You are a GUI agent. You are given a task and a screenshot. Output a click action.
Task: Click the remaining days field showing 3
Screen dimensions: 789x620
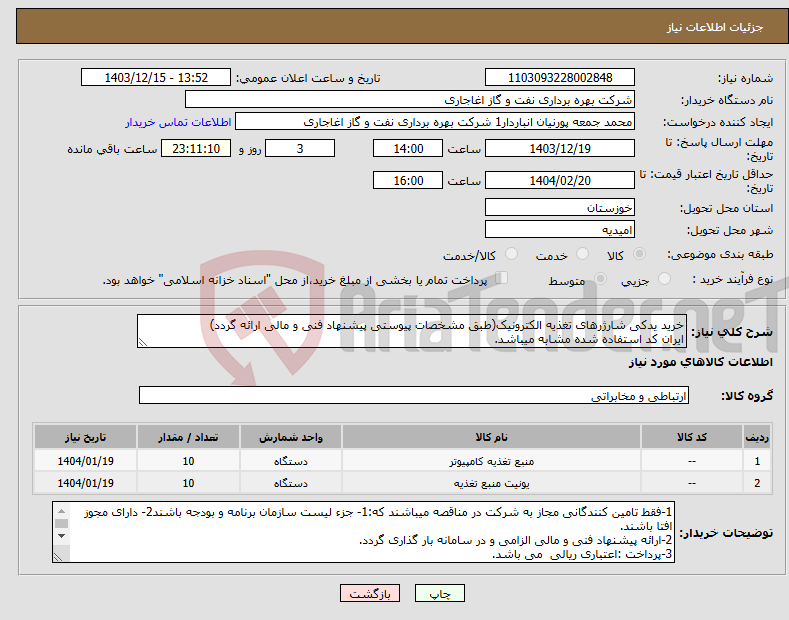tap(300, 148)
